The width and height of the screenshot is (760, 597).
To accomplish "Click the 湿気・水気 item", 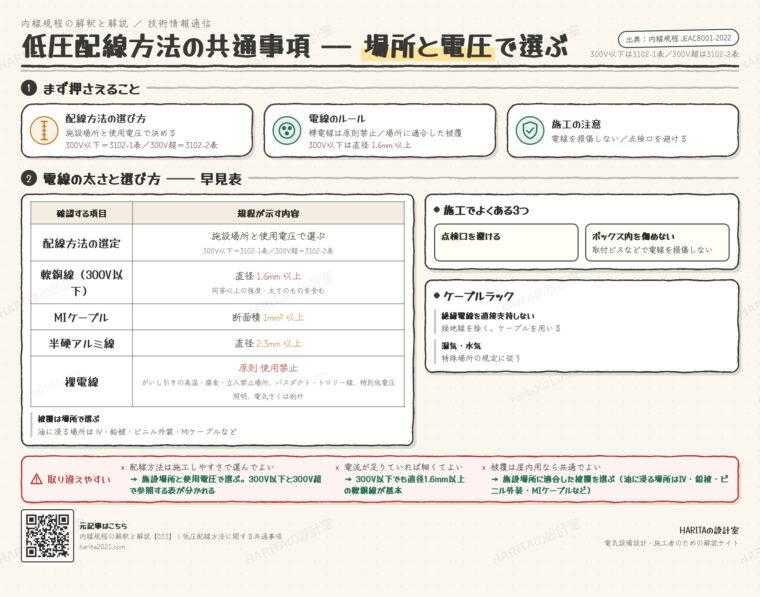I will (461, 346).
